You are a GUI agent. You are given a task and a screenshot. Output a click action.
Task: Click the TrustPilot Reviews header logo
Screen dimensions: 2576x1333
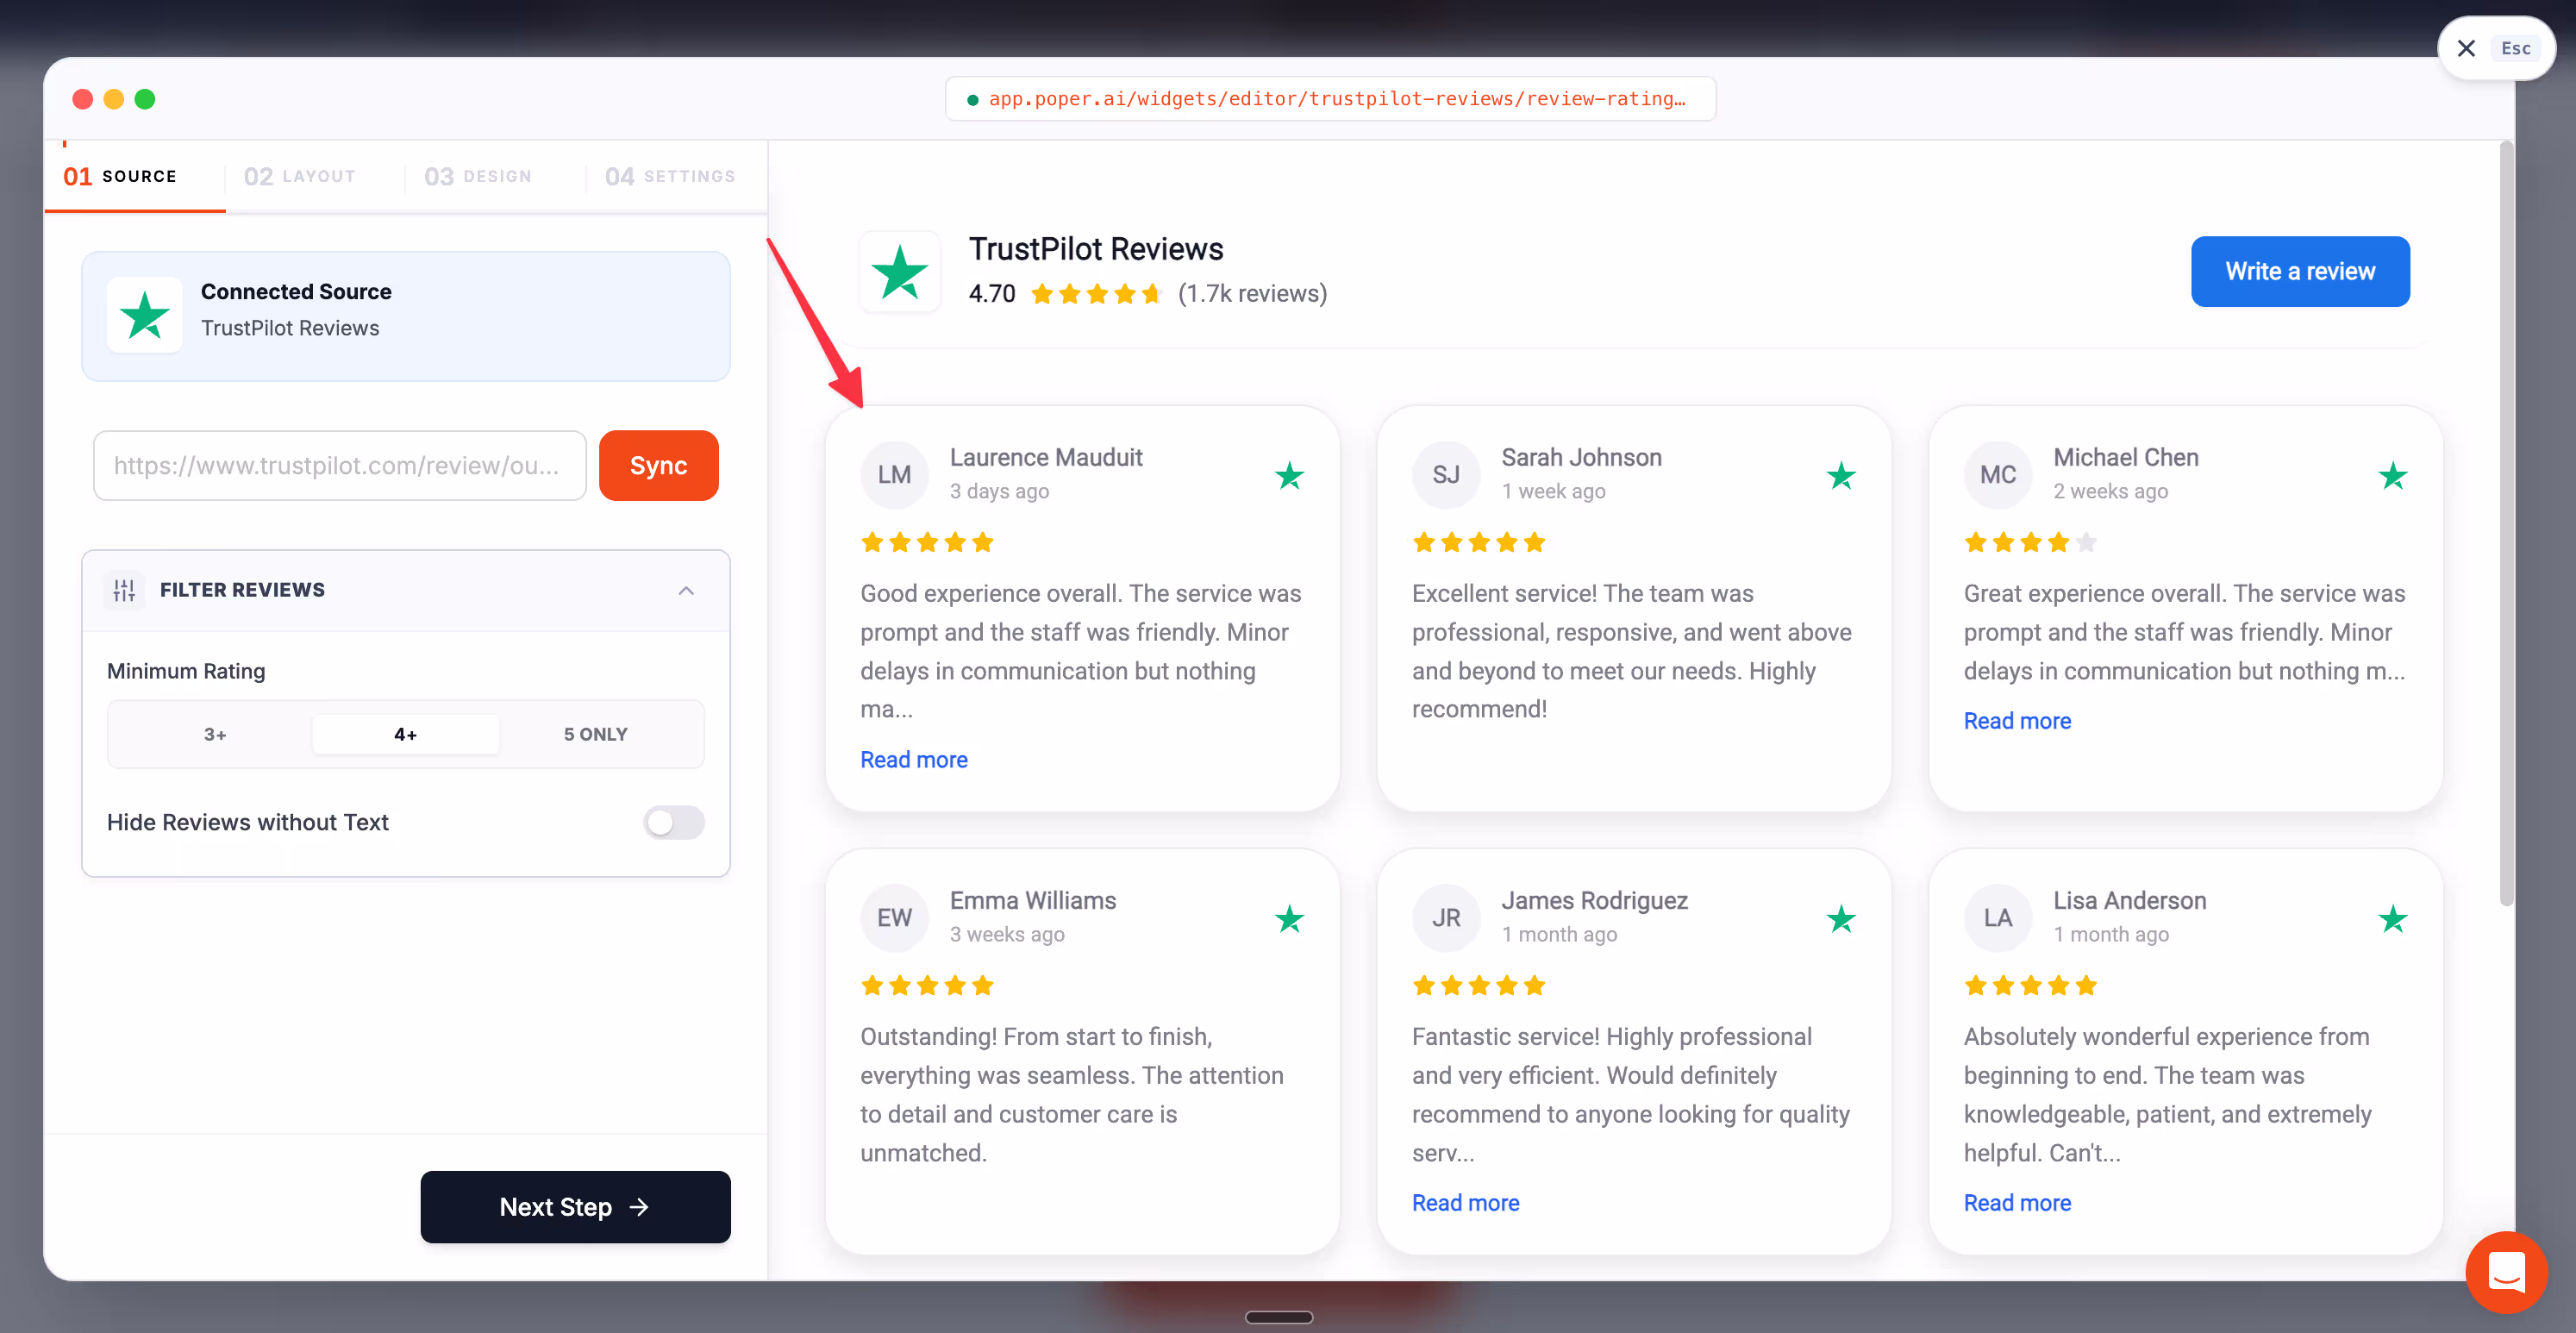pos(900,272)
